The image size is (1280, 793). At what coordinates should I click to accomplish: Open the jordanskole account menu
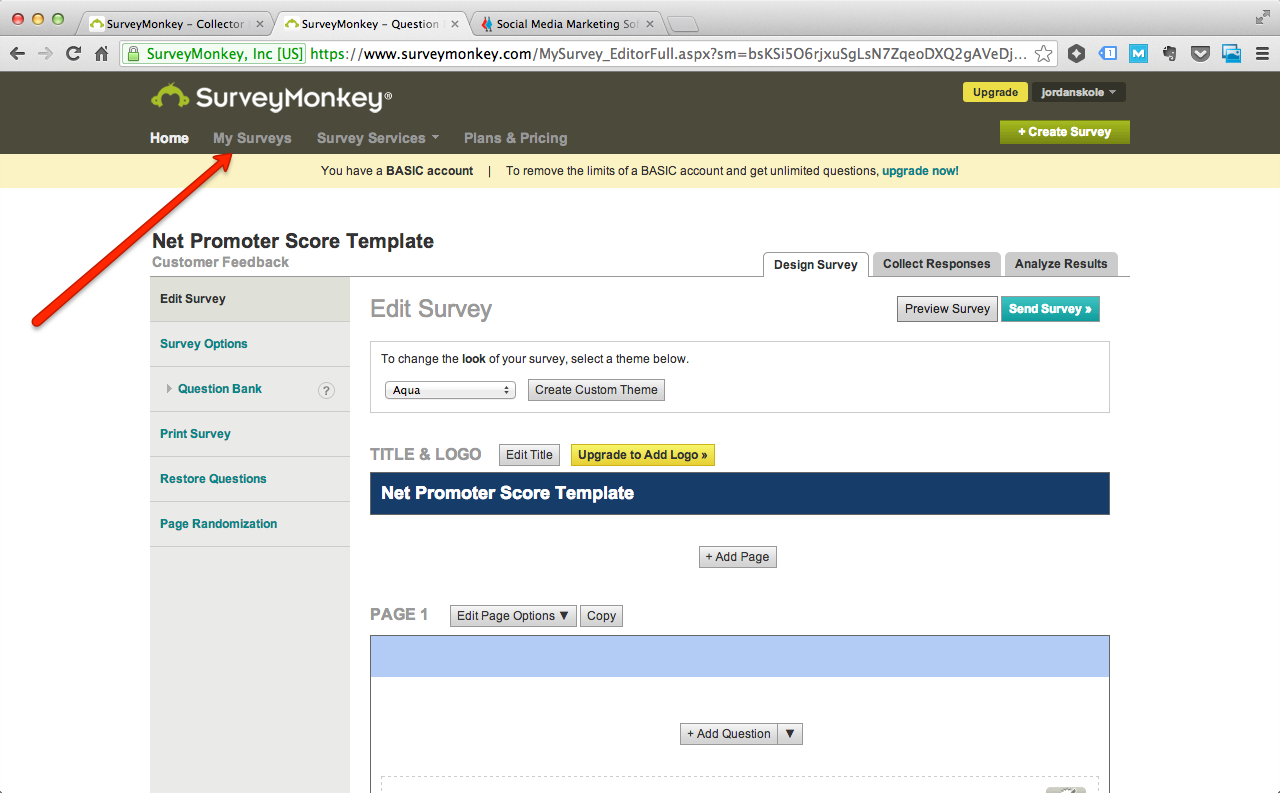tap(1078, 92)
